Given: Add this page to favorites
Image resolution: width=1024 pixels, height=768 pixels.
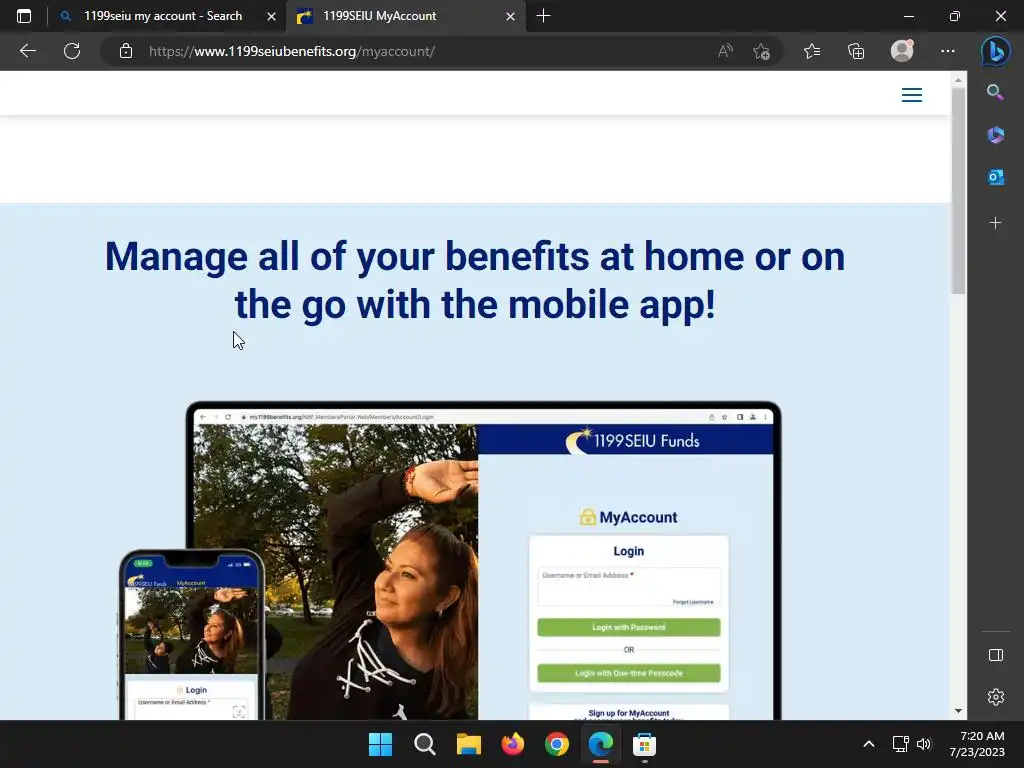Looking at the screenshot, I should tap(761, 51).
